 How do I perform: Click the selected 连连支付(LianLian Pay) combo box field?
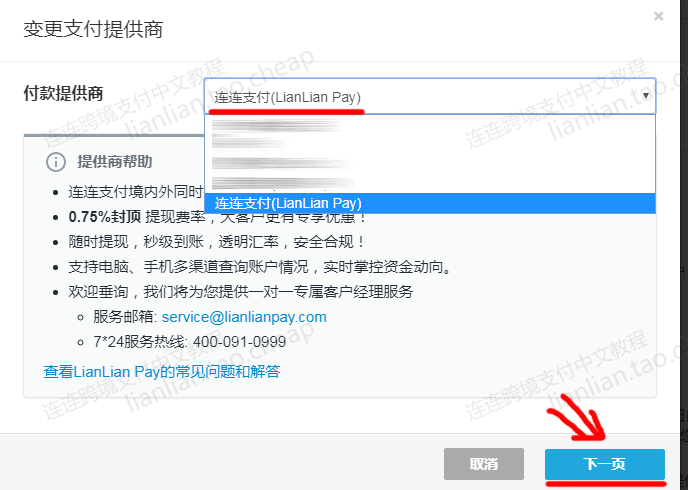(x=430, y=97)
